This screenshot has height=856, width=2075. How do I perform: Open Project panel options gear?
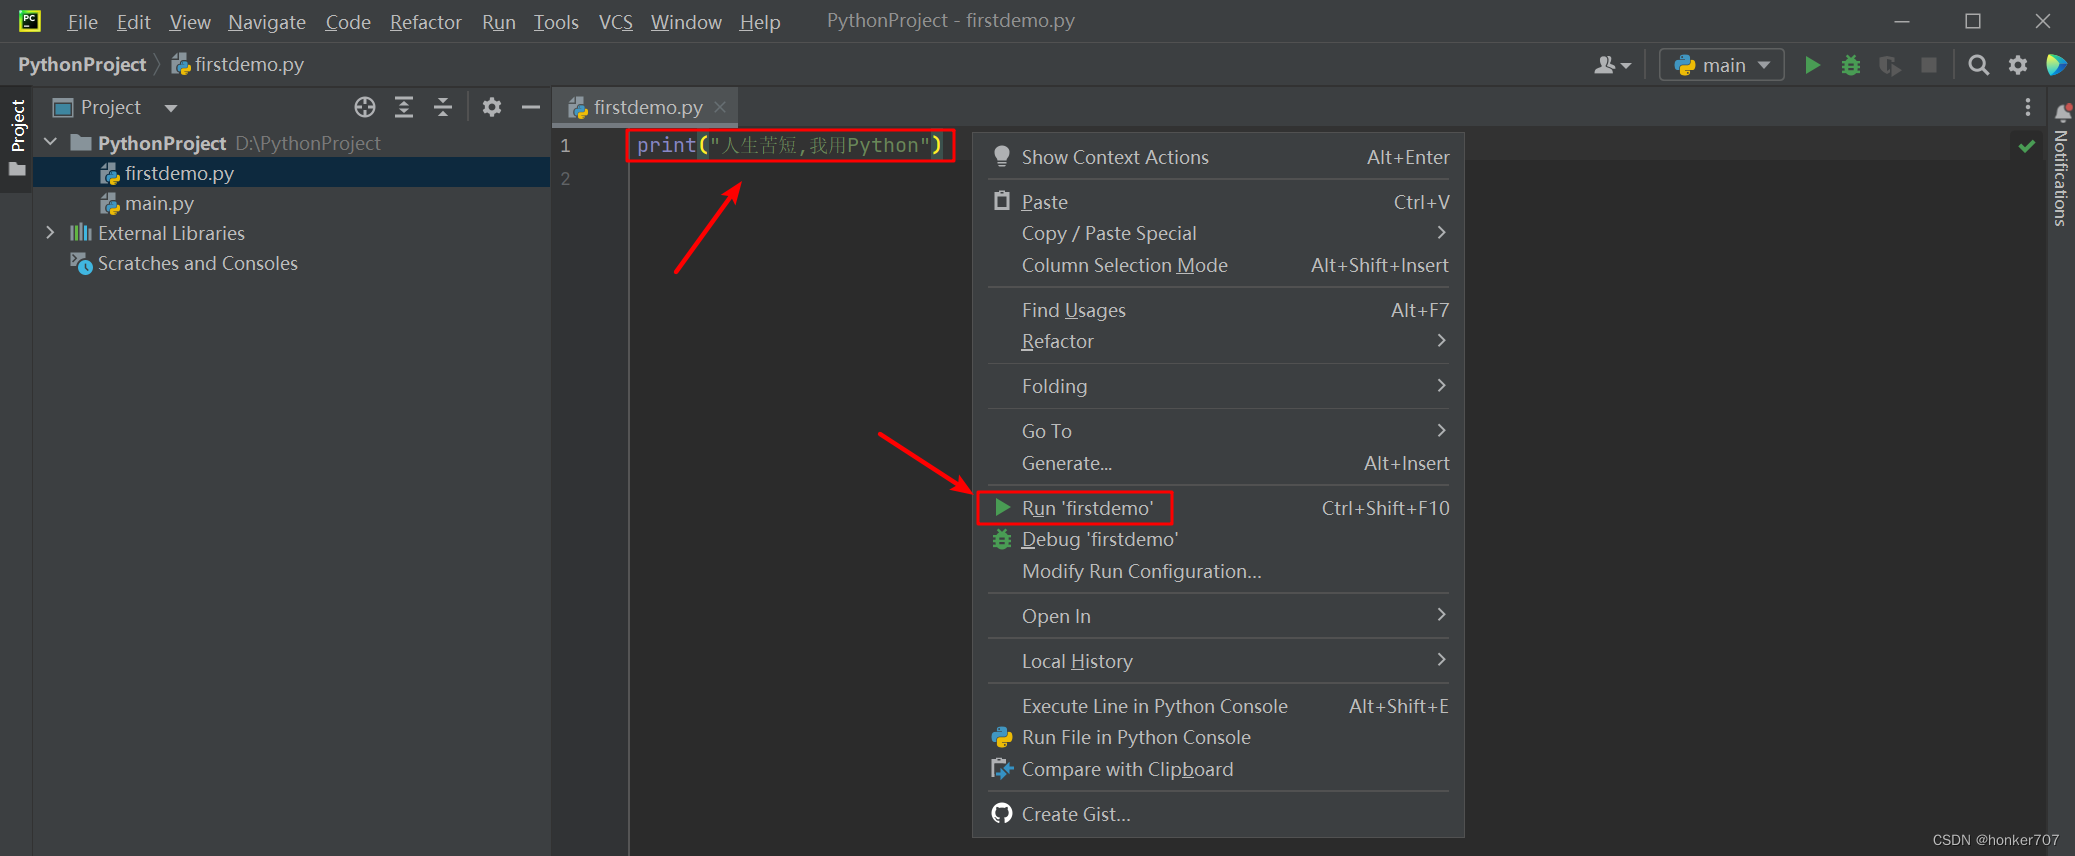pyautogui.click(x=492, y=107)
